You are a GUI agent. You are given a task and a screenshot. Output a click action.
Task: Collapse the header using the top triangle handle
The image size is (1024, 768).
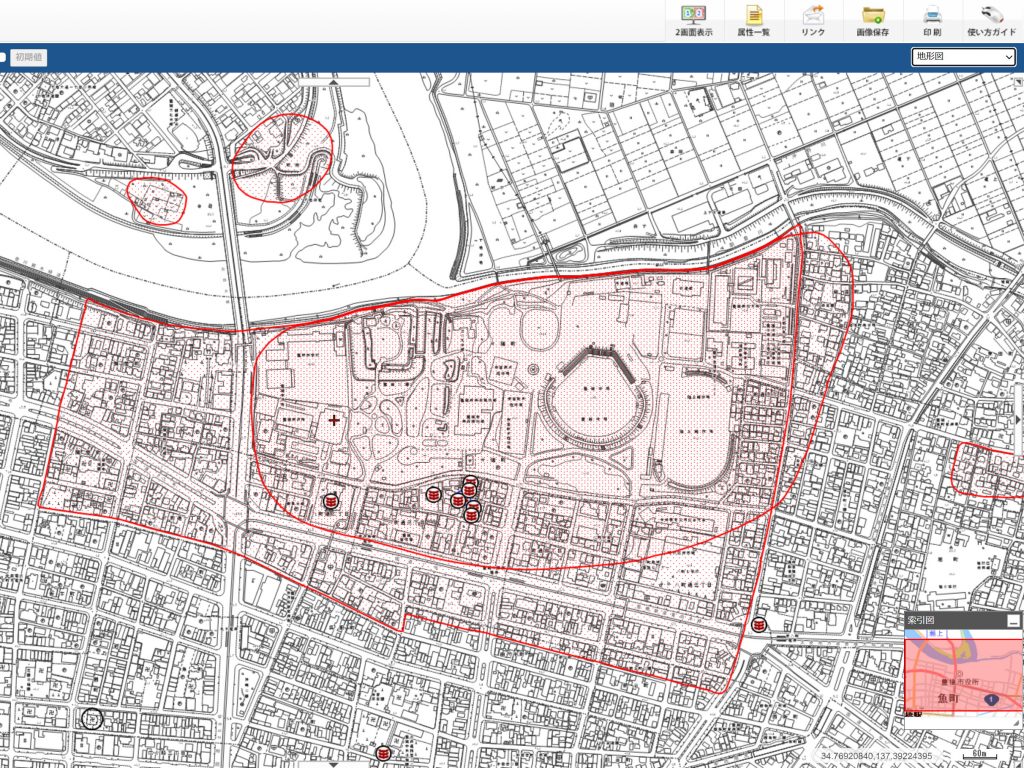[334, 82]
